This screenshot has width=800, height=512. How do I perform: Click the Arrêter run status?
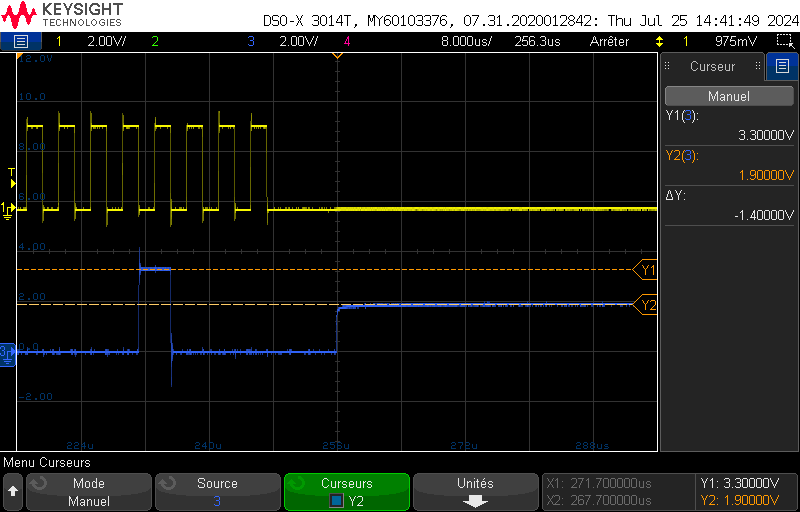(x=609, y=42)
